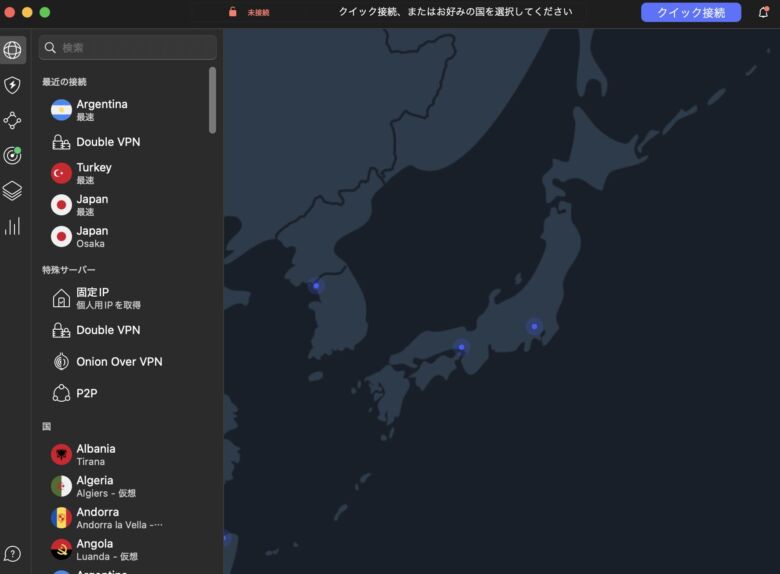
Task: Click the Osaka server dot on map
Action: (462, 347)
